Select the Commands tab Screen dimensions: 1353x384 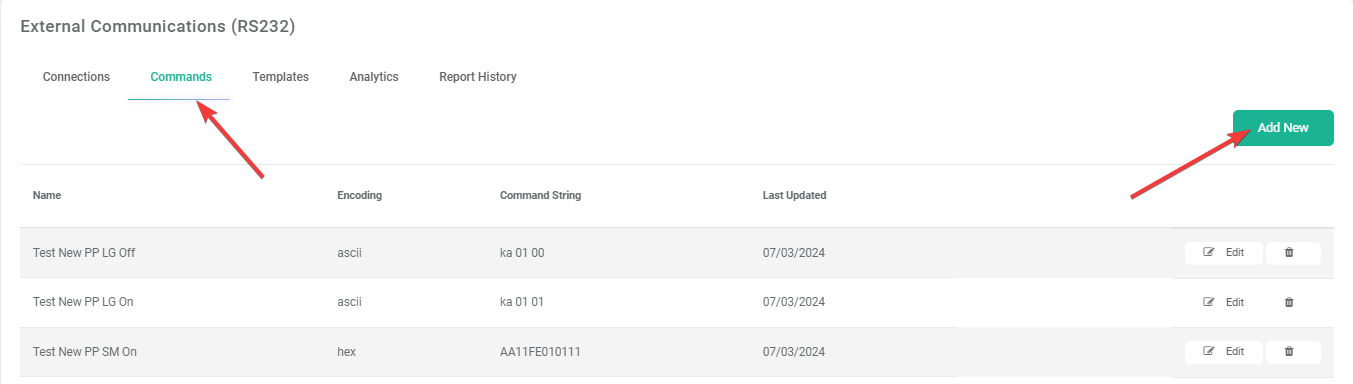181,77
